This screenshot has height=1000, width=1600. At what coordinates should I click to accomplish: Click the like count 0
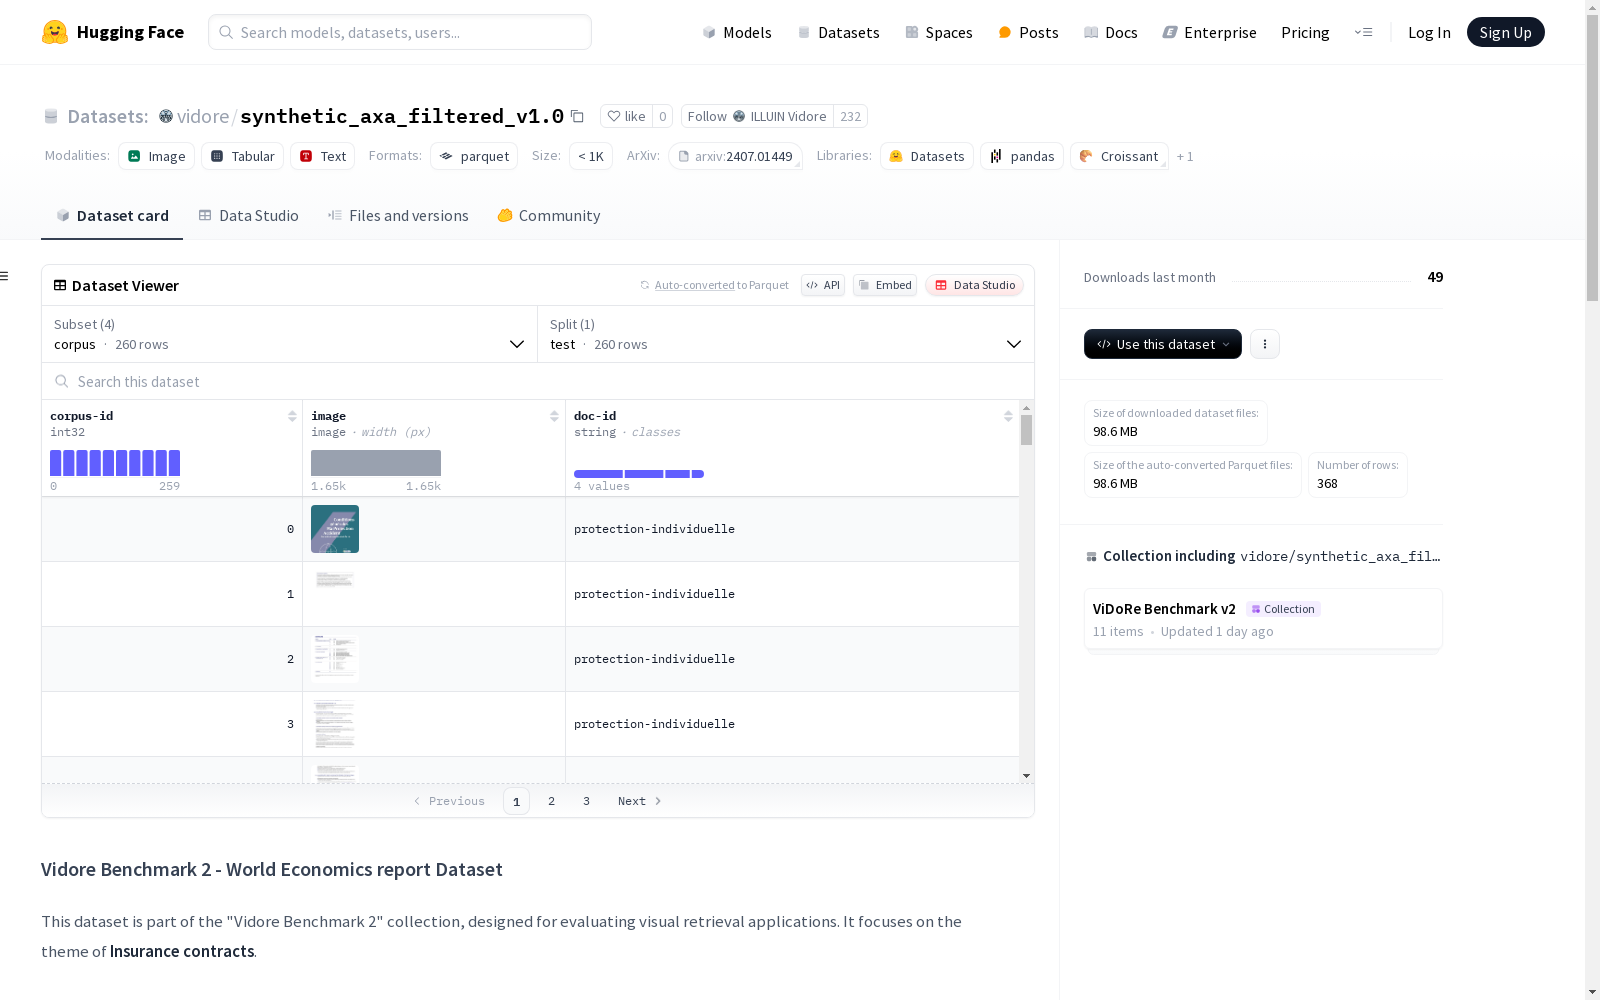tap(662, 116)
